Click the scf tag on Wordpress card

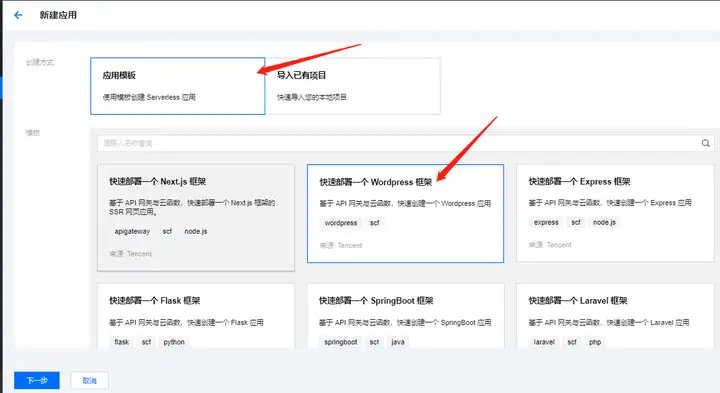pos(375,223)
